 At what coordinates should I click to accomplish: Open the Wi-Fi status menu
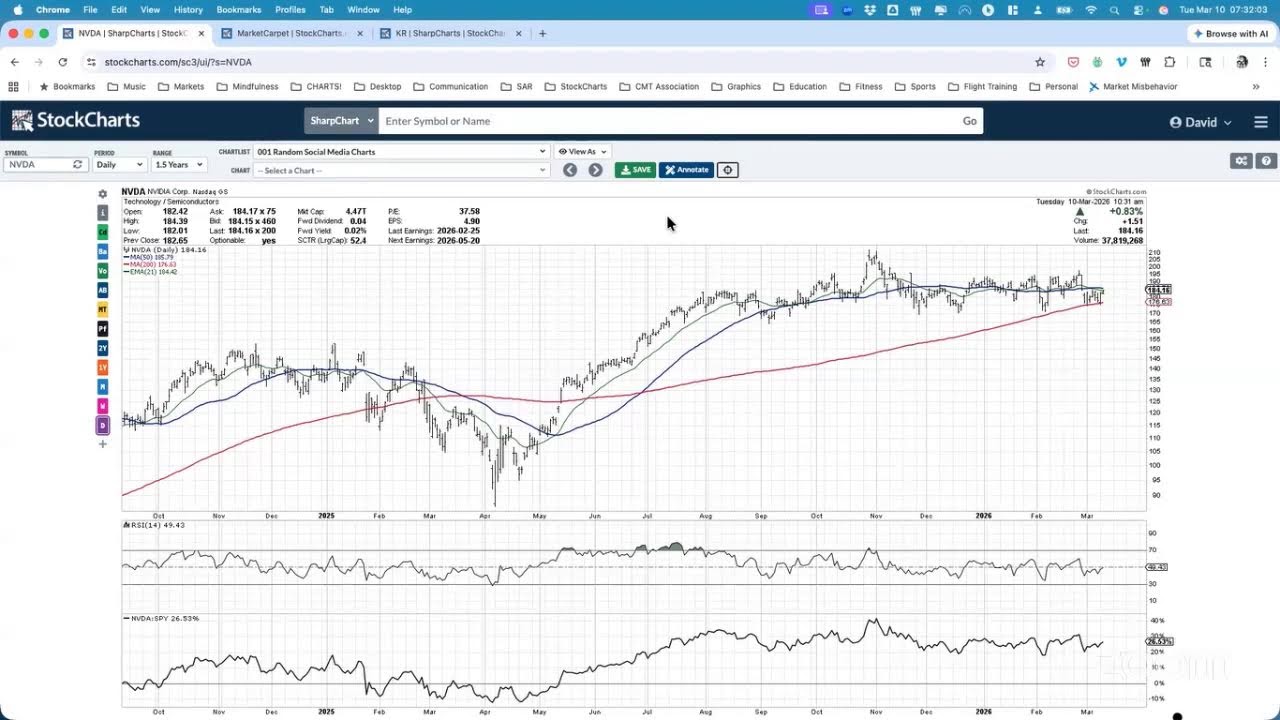tap(1090, 10)
